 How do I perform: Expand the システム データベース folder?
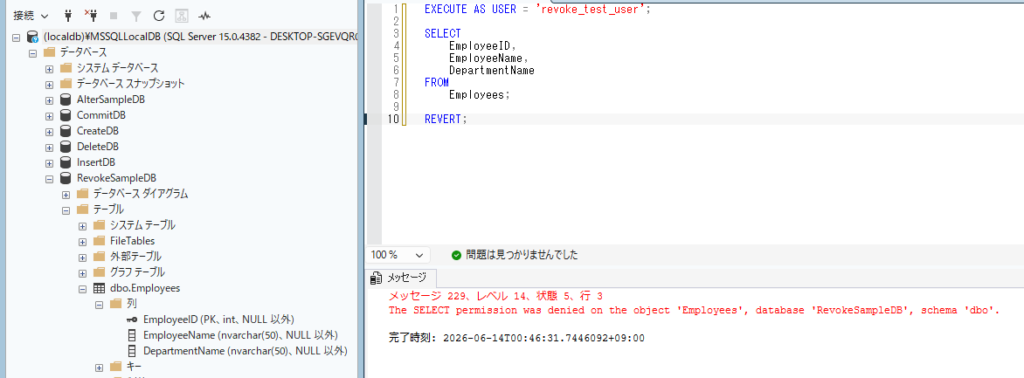(49, 69)
